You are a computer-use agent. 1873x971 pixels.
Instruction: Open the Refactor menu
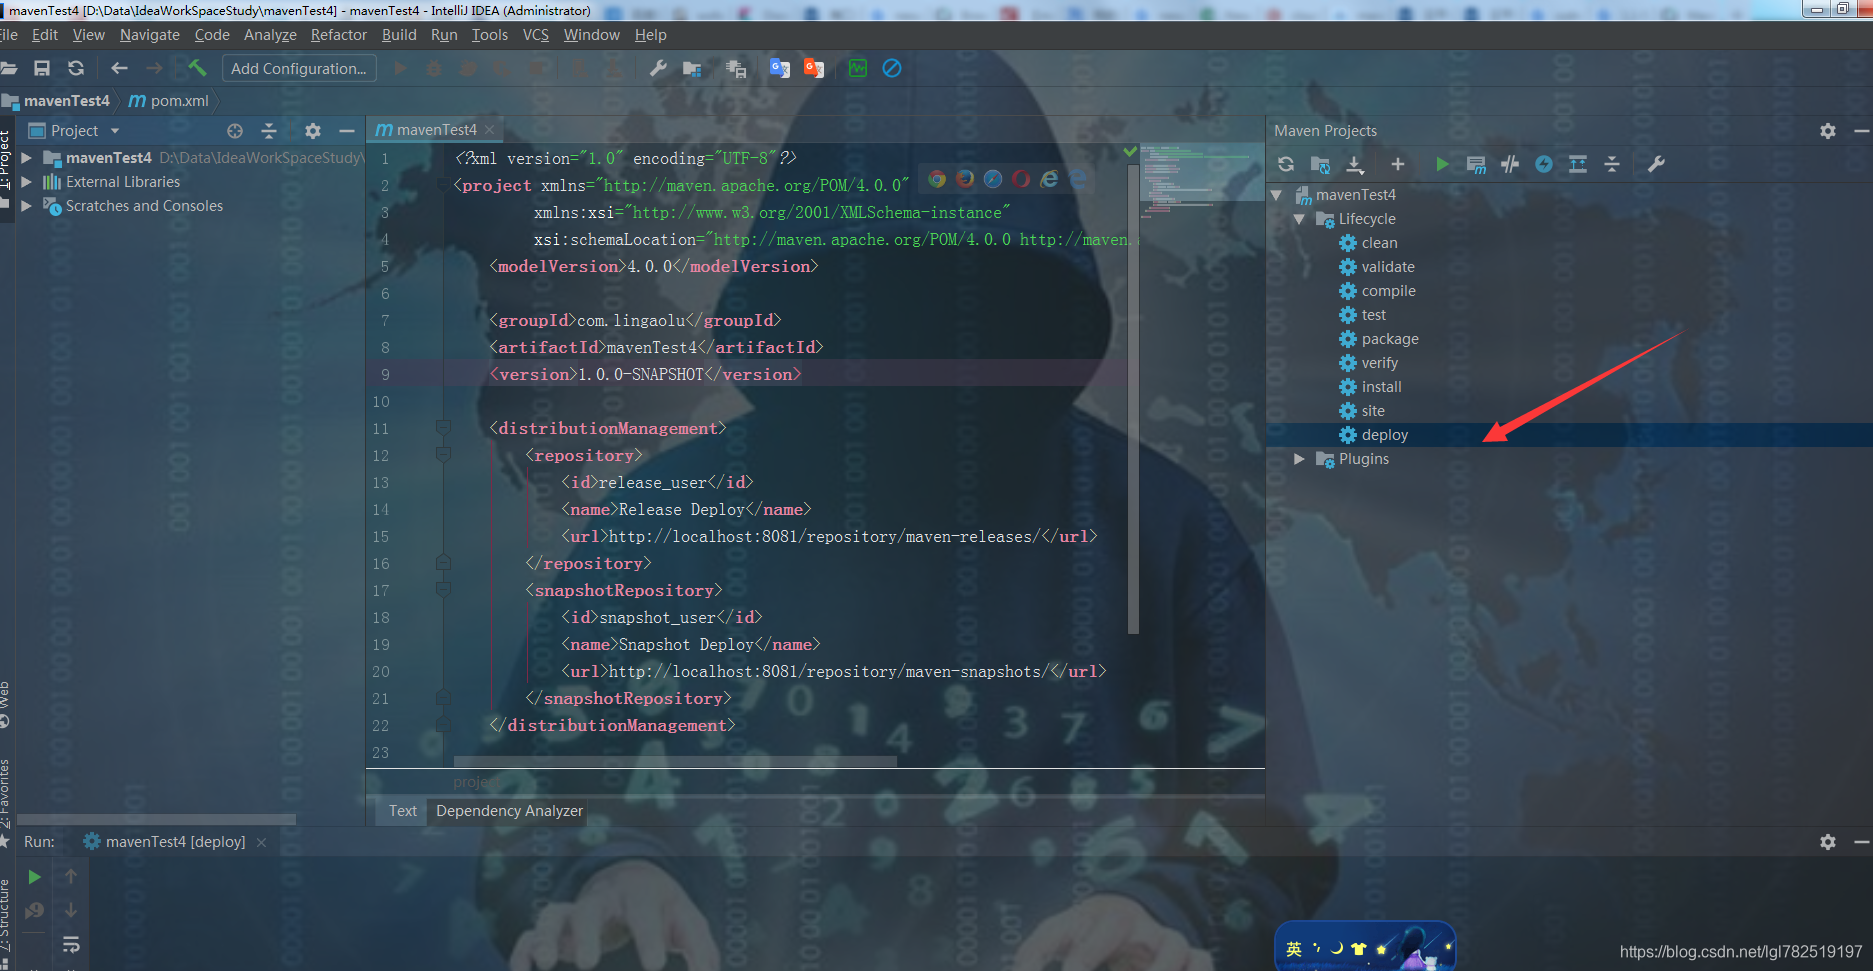tap(339, 35)
